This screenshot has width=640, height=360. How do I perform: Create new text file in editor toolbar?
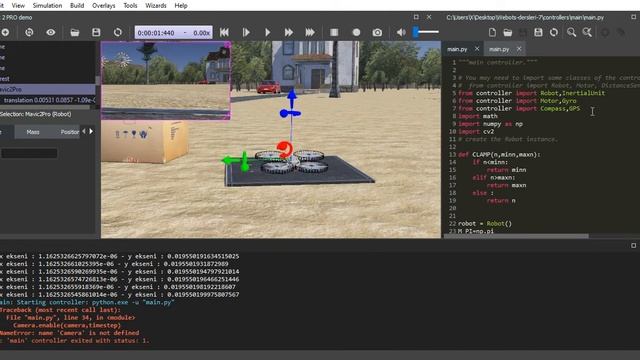coord(492,32)
